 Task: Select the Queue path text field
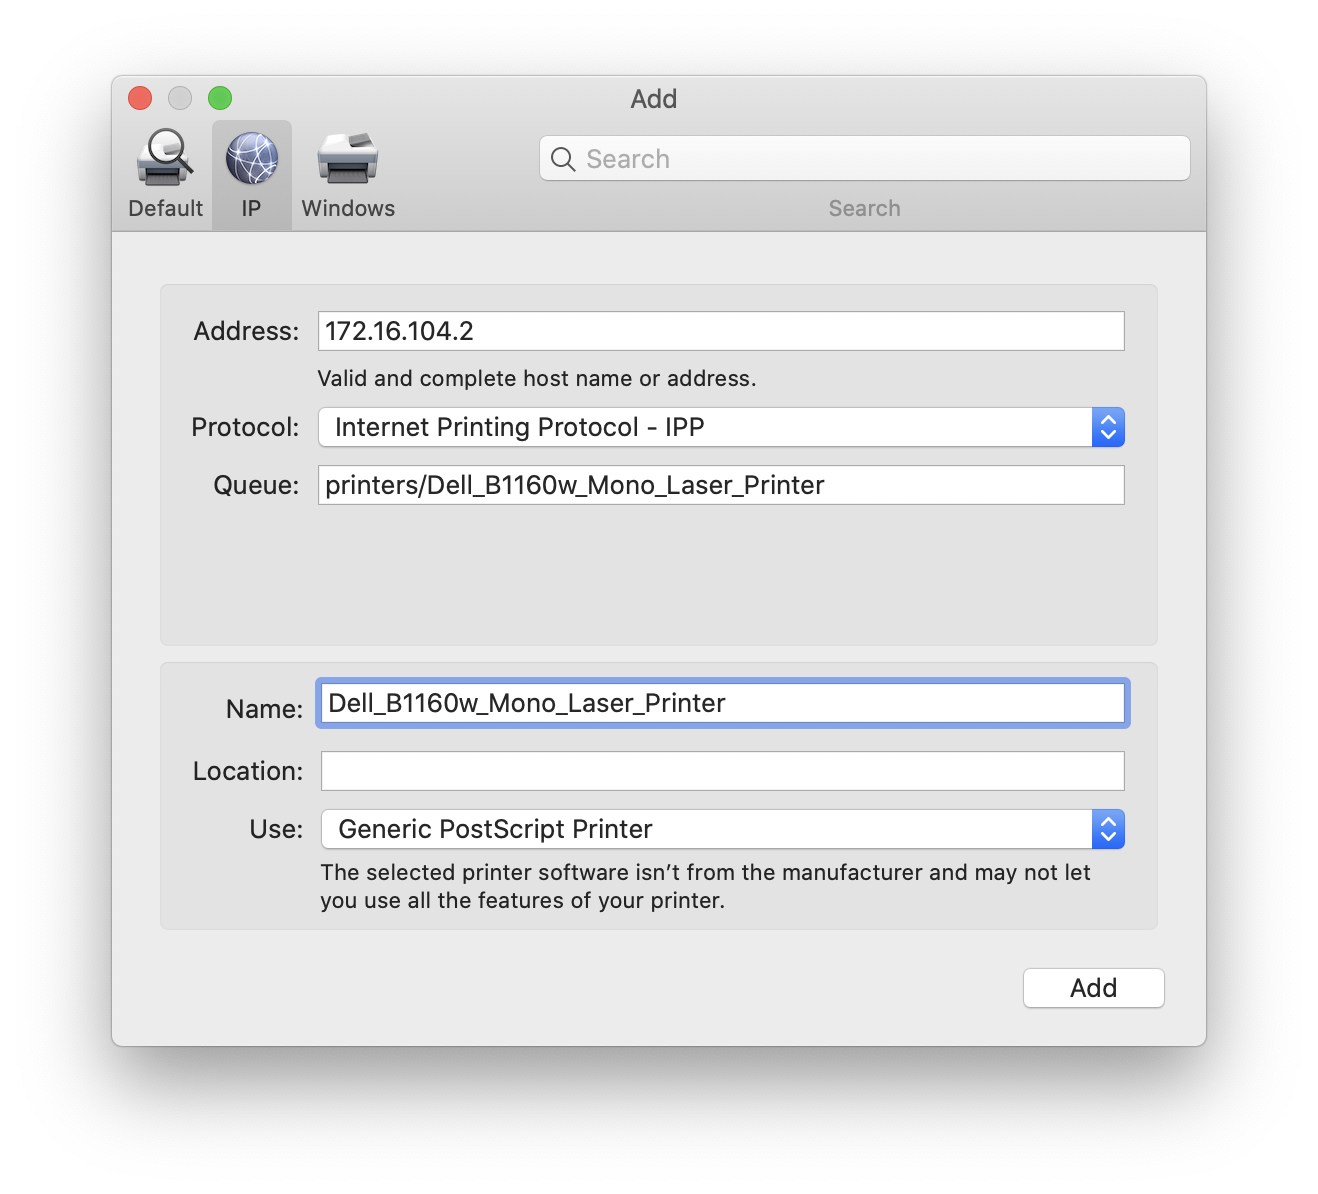point(720,485)
